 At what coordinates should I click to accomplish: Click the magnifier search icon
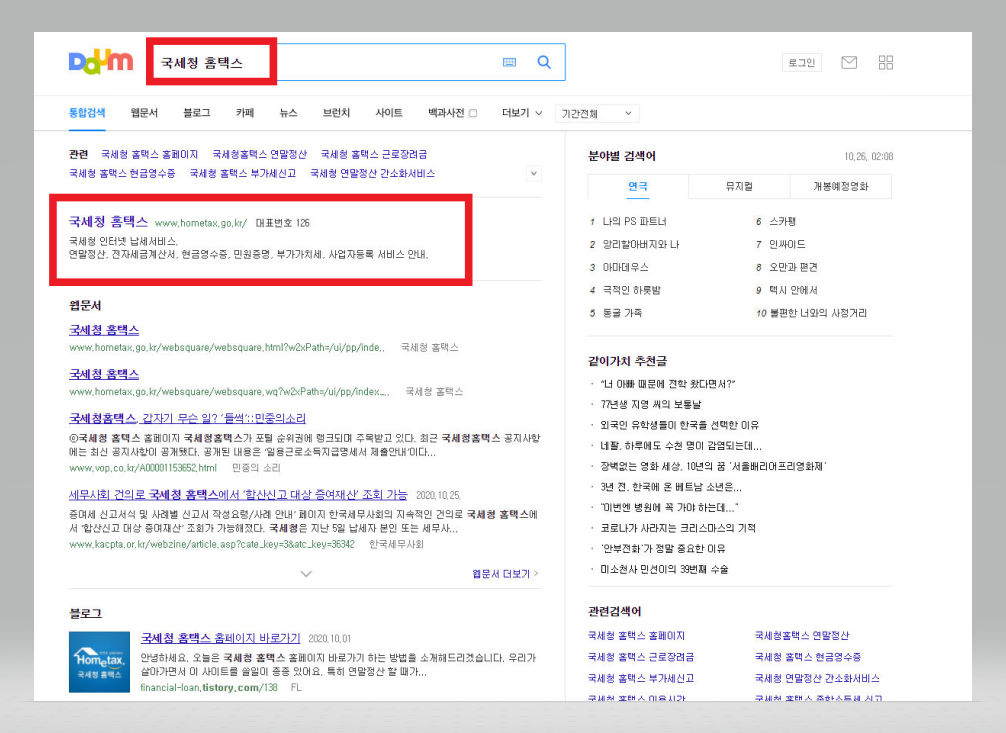(544, 62)
